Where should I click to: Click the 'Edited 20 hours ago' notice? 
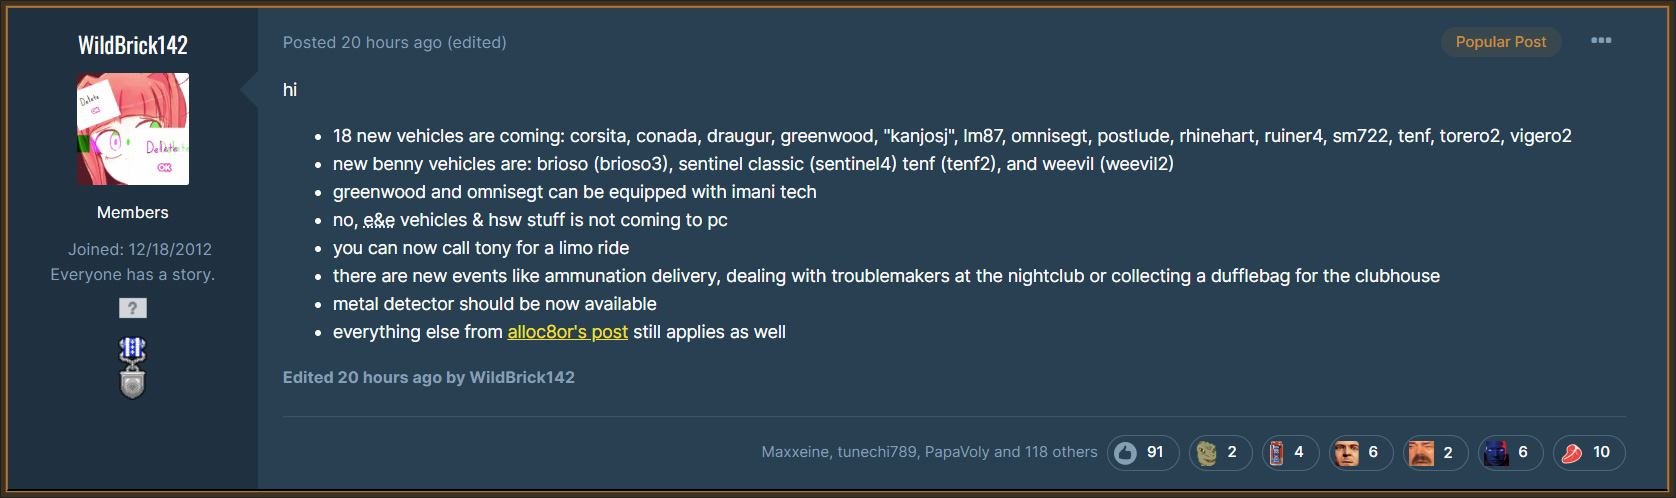(x=428, y=377)
